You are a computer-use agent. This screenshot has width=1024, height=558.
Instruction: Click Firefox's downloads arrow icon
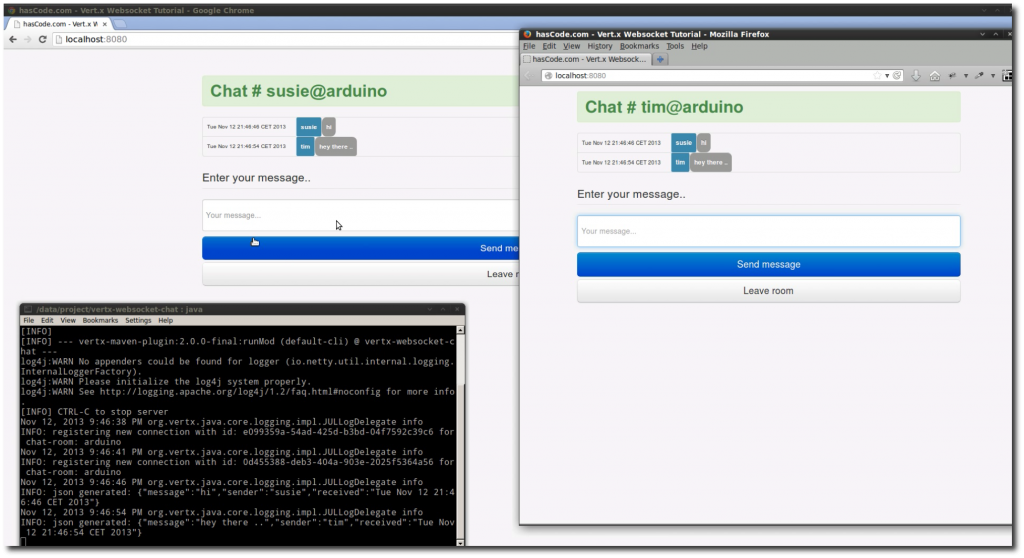tap(916, 76)
